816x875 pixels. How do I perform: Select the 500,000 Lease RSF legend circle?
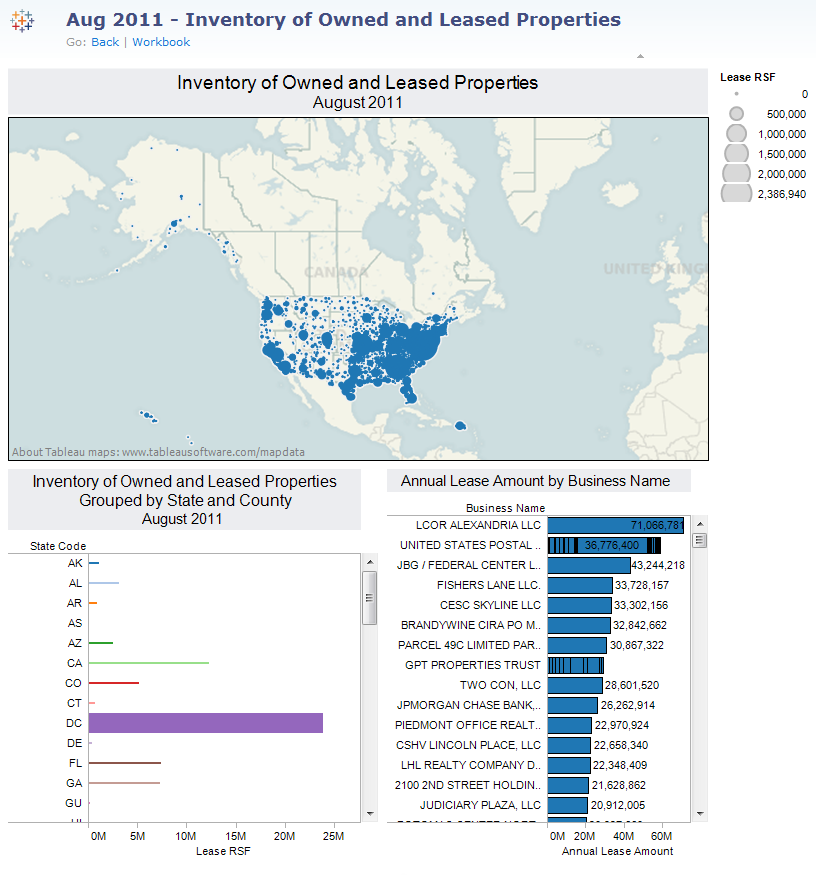[x=736, y=114]
